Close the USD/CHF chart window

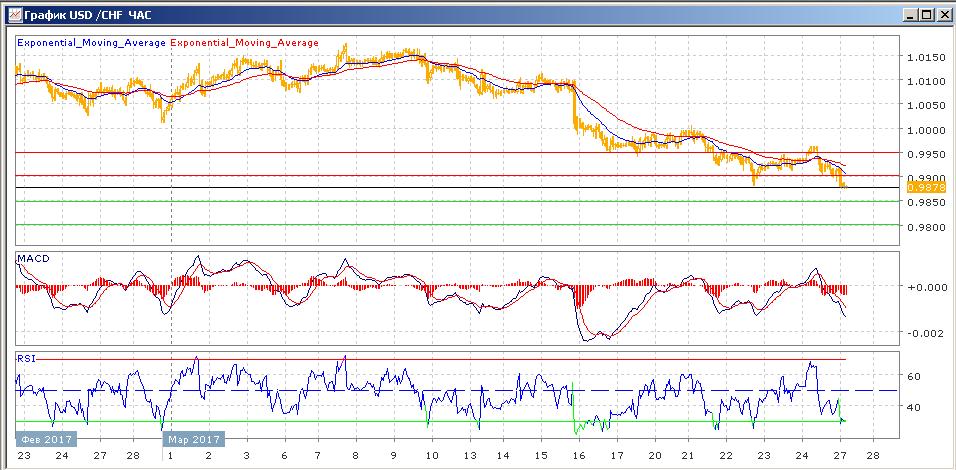943,15
